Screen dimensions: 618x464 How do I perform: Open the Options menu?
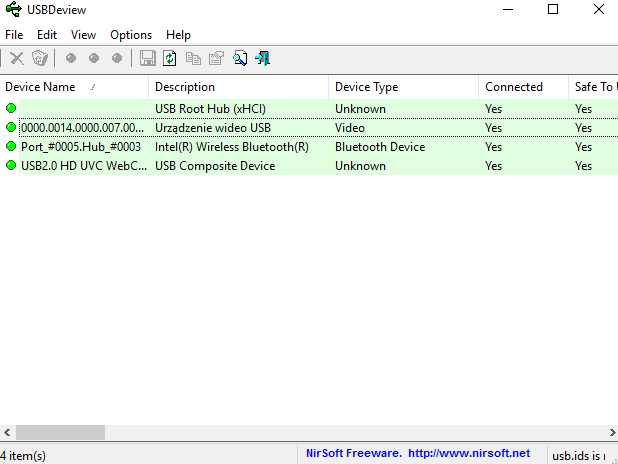pyautogui.click(x=131, y=35)
